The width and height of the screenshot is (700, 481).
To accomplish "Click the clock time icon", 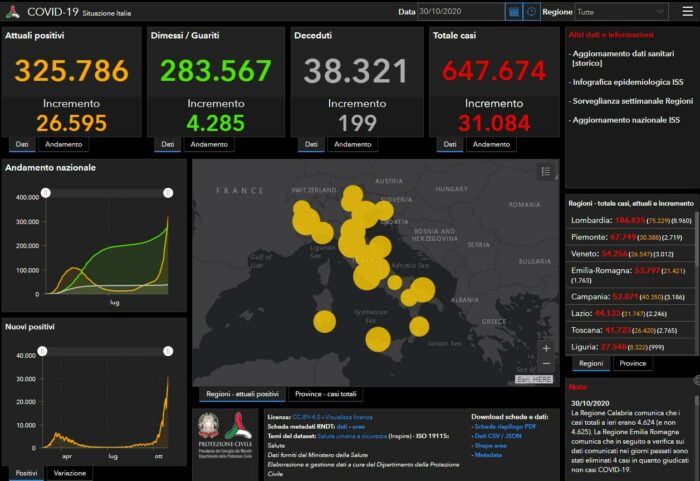I will click(x=529, y=12).
